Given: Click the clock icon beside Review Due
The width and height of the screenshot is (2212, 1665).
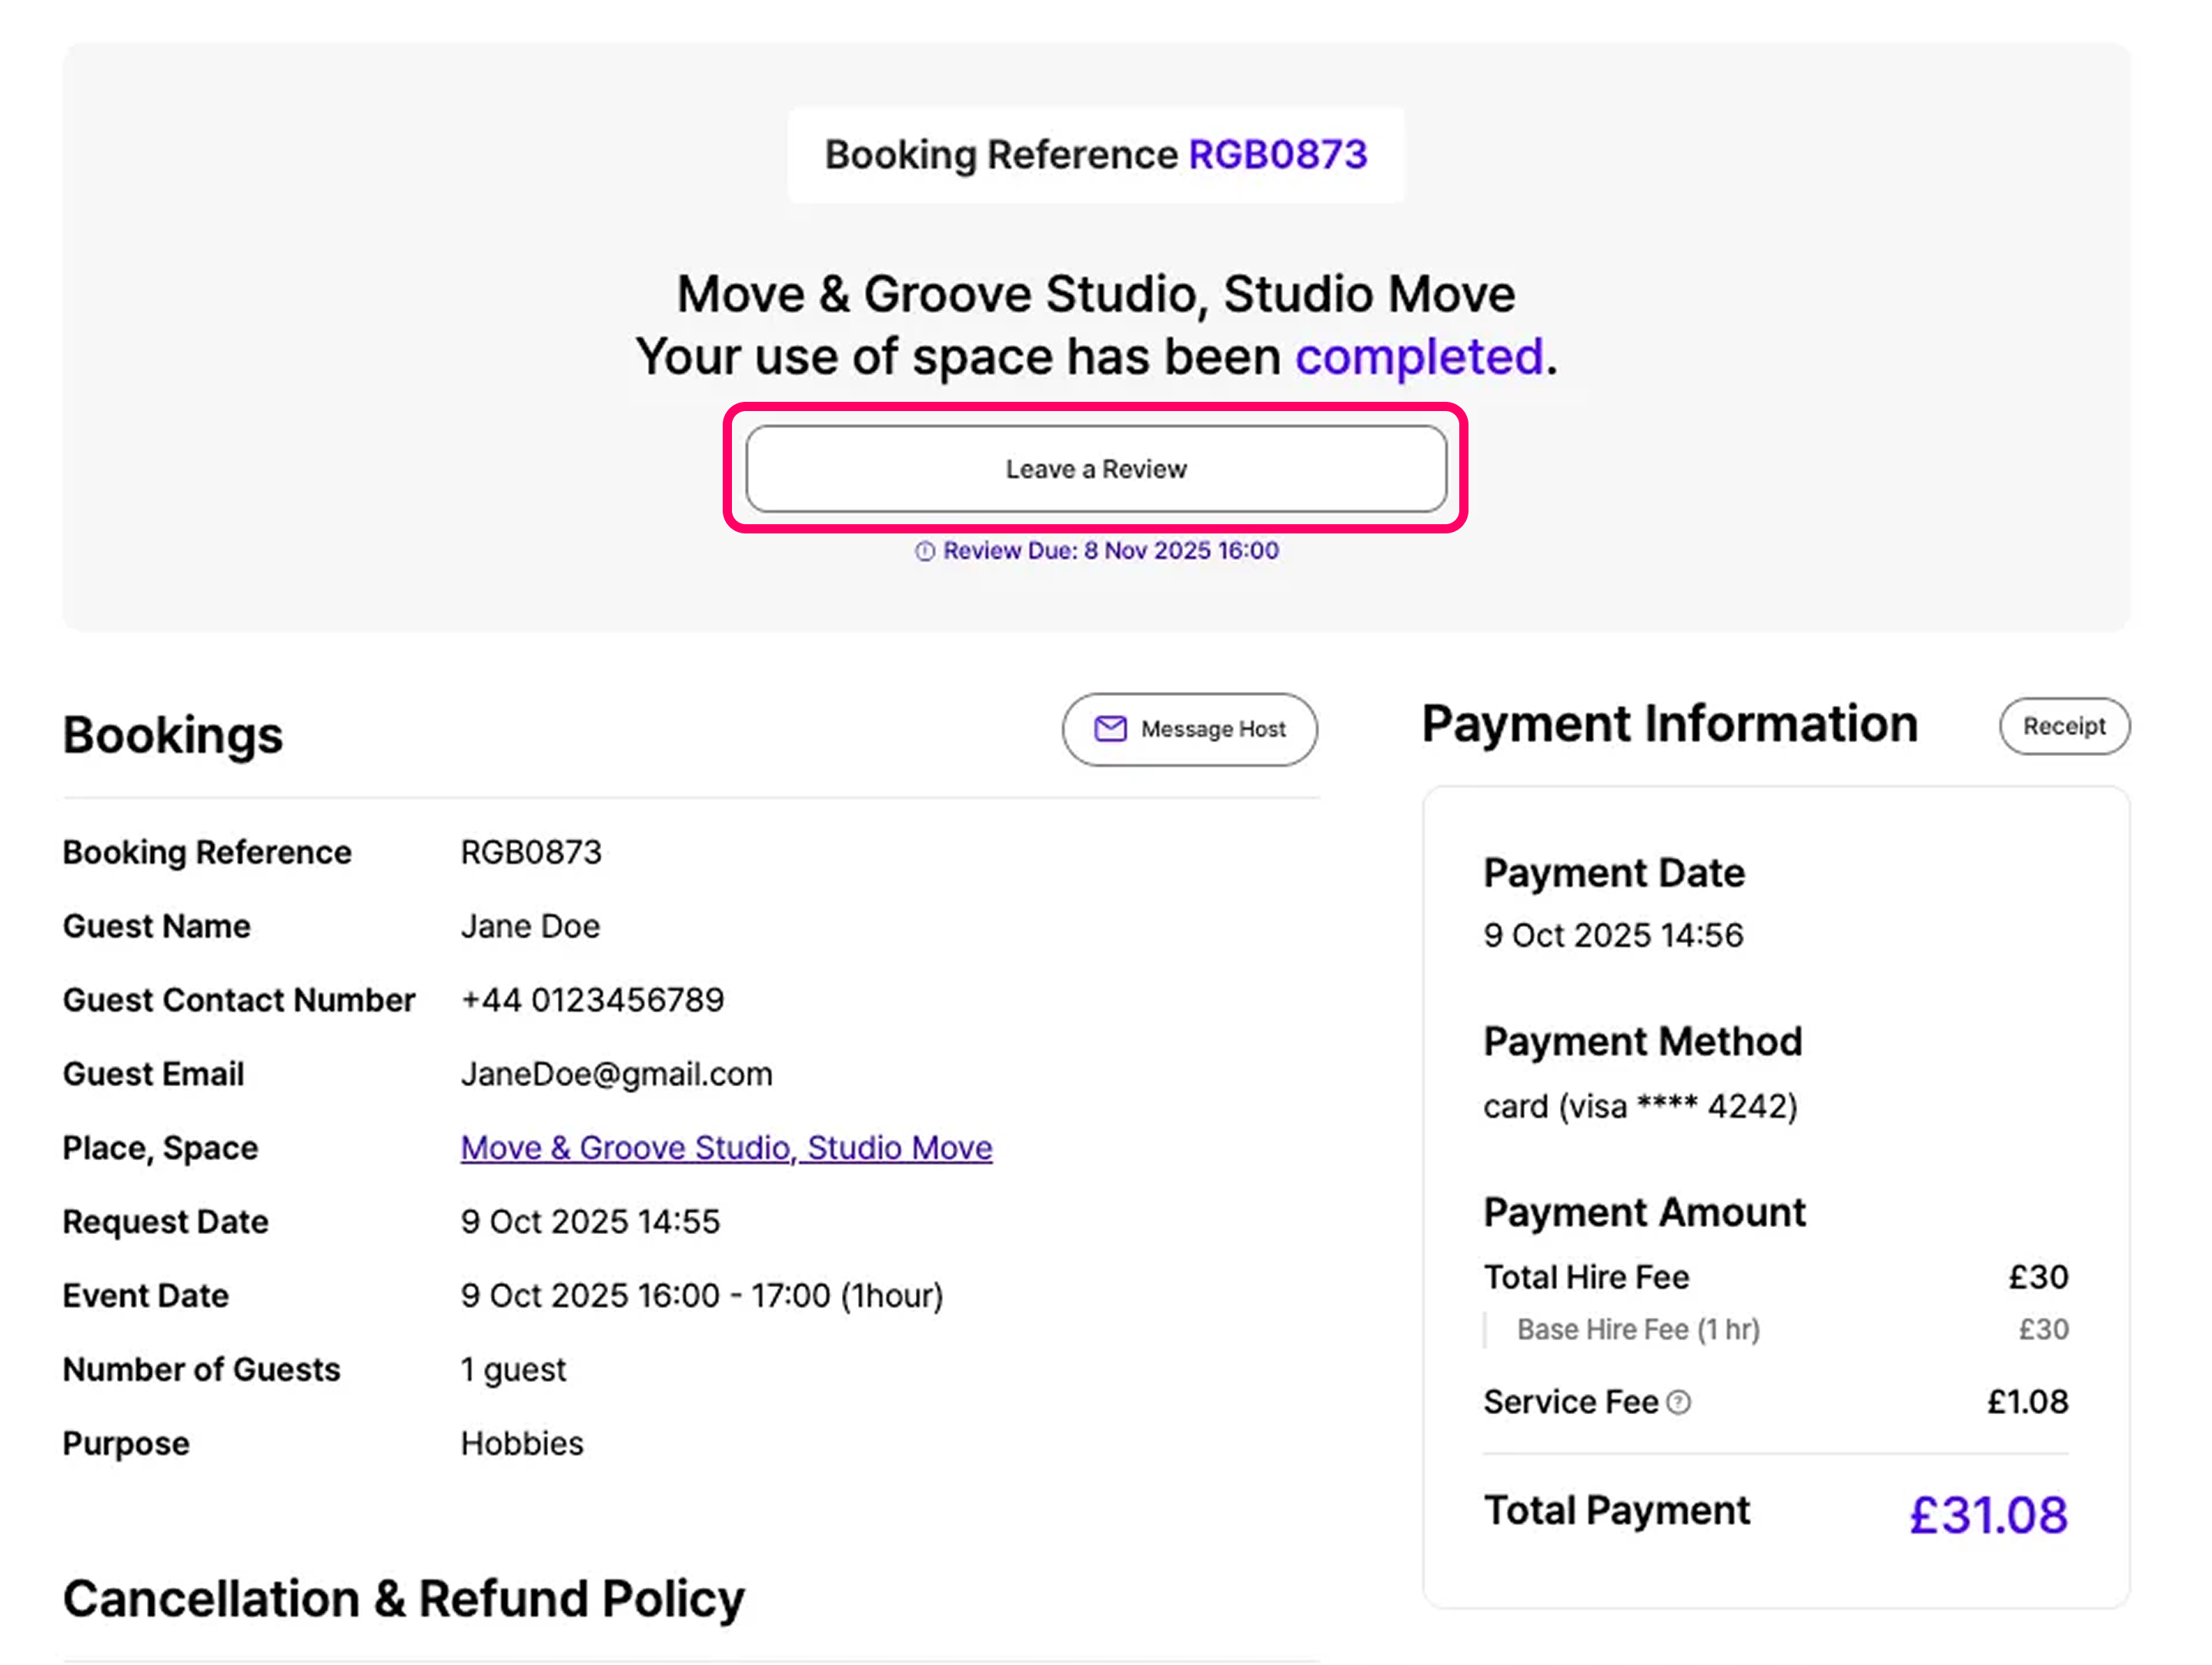Looking at the screenshot, I should pyautogui.click(x=925, y=551).
